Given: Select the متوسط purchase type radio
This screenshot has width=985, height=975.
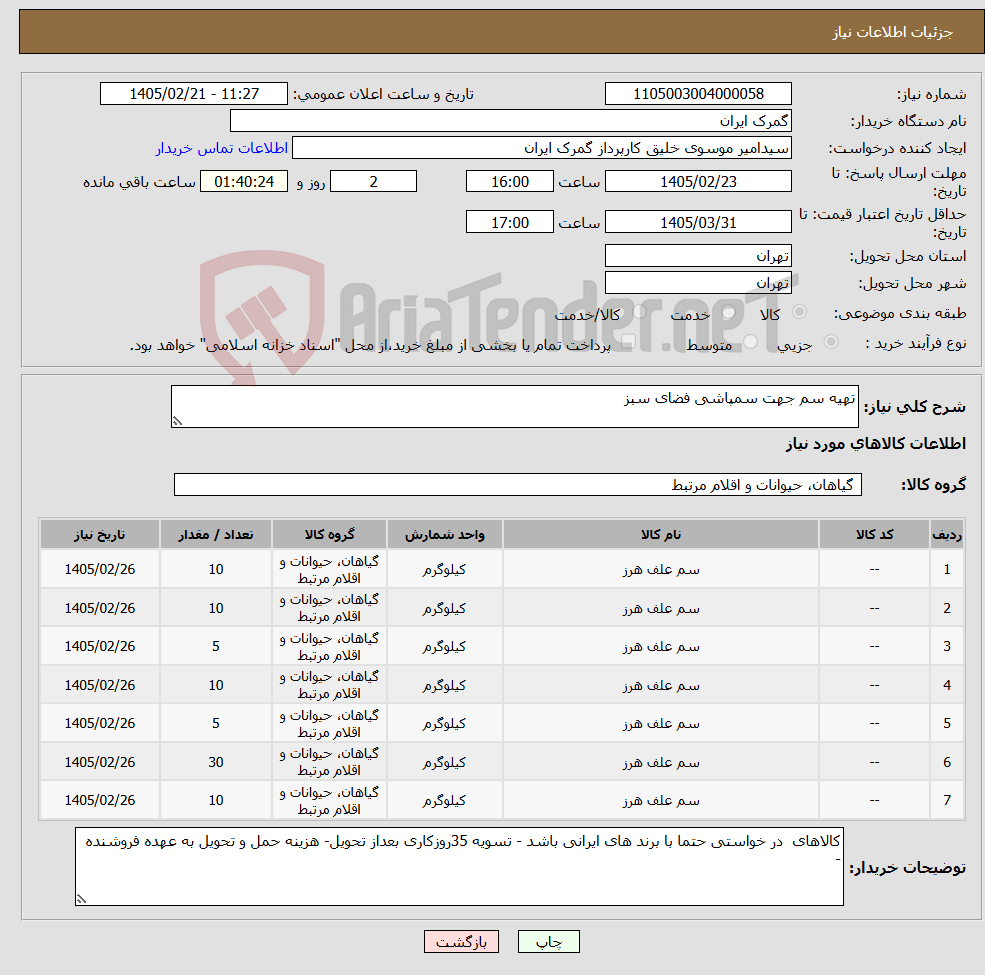Looking at the screenshot, I should click(751, 342).
